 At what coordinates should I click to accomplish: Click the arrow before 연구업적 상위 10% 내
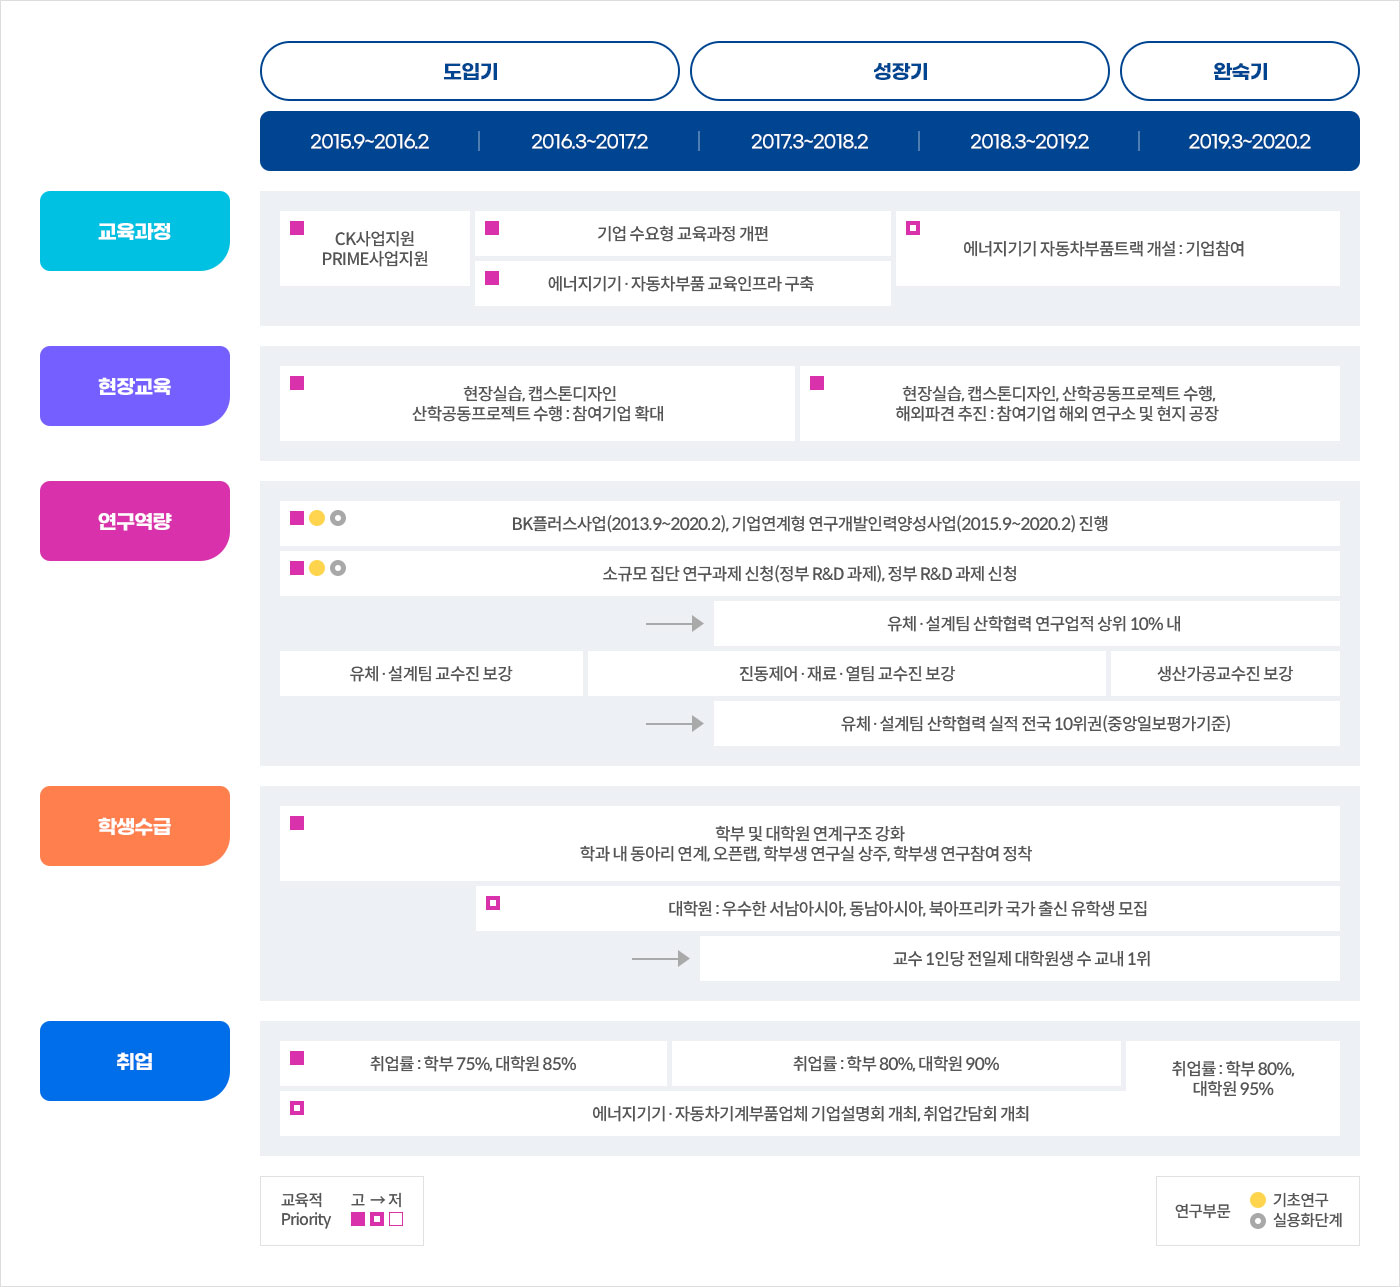point(675,624)
